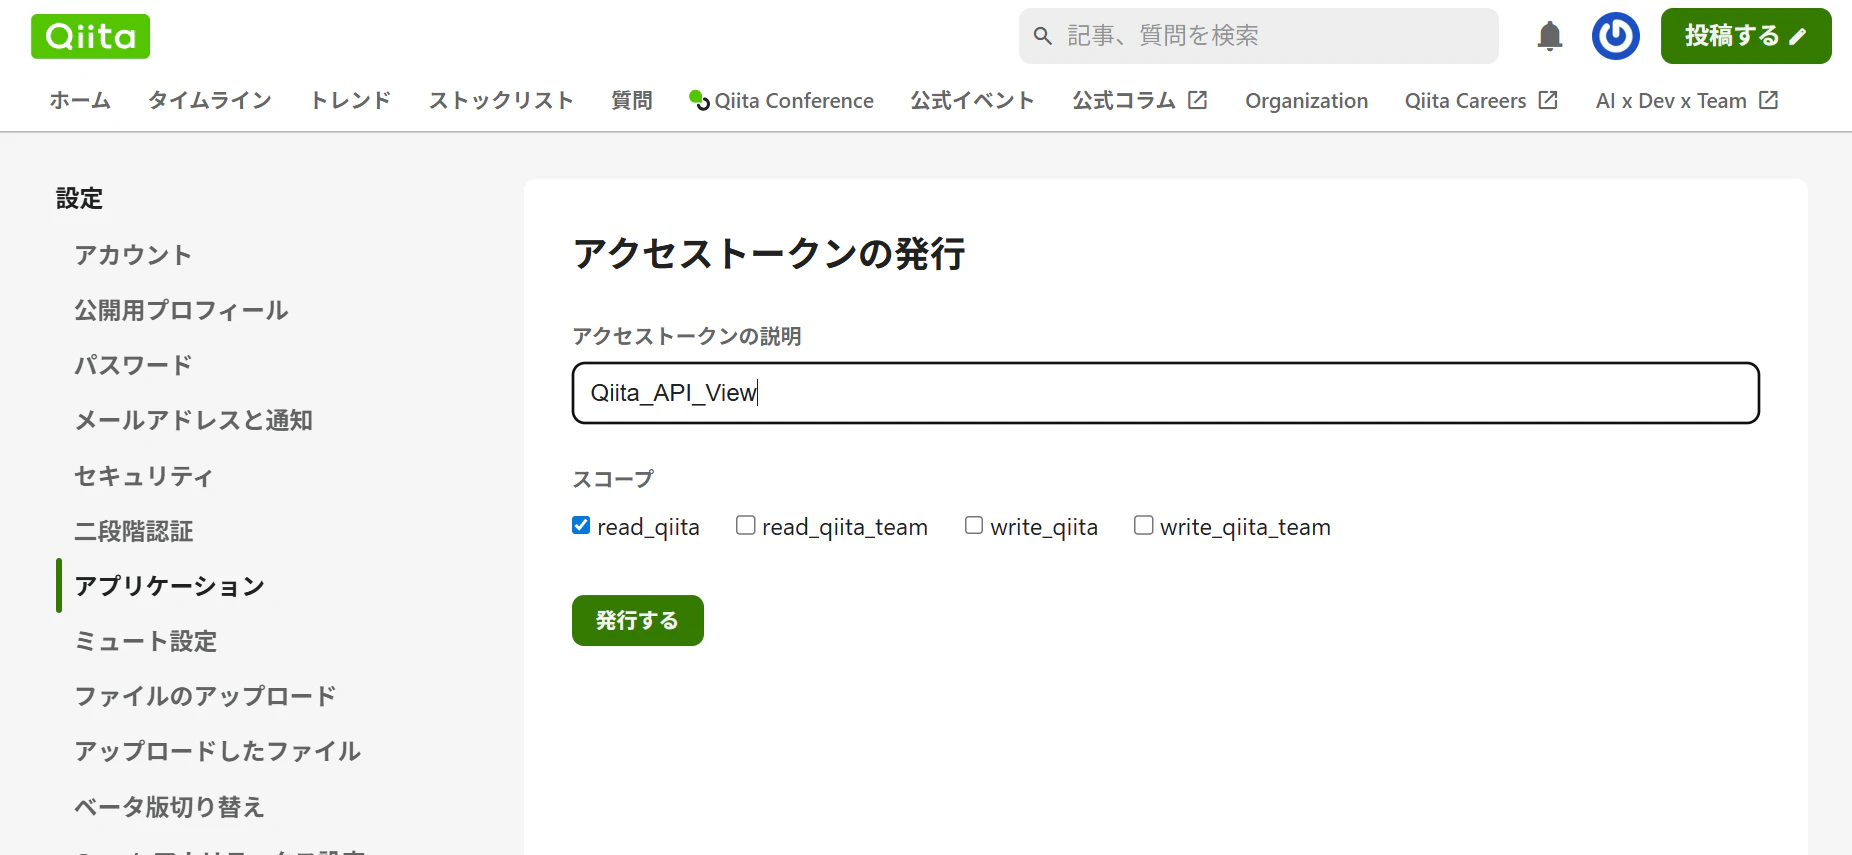Click the Qiita logo

pyautogui.click(x=90, y=36)
